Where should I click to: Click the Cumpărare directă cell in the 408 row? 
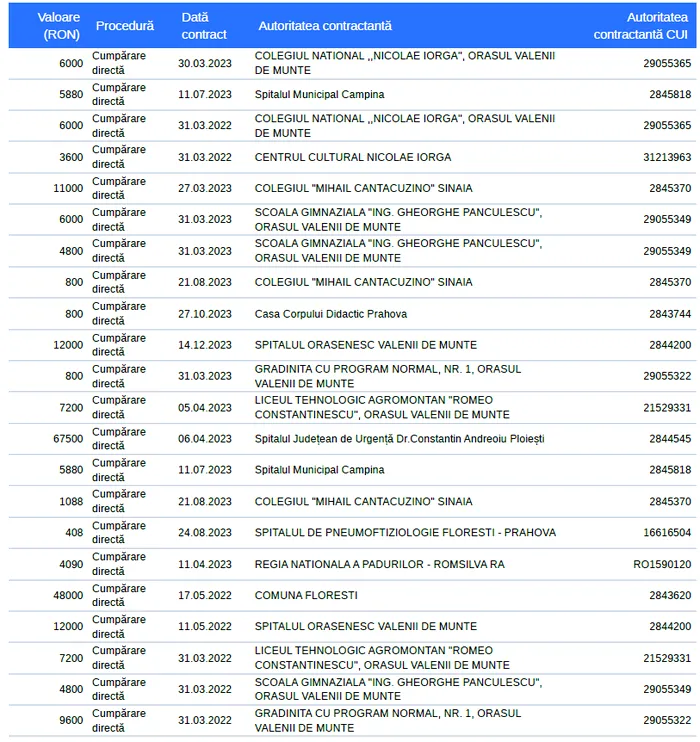(119, 532)
